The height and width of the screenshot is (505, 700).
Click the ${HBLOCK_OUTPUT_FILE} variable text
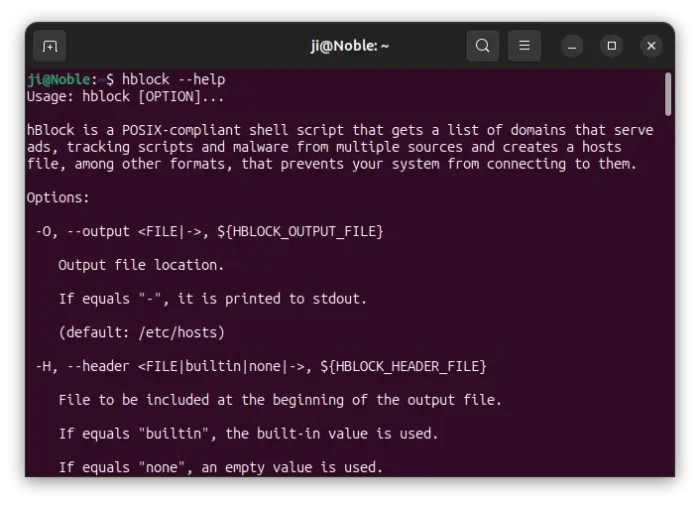tap(300, 231)
